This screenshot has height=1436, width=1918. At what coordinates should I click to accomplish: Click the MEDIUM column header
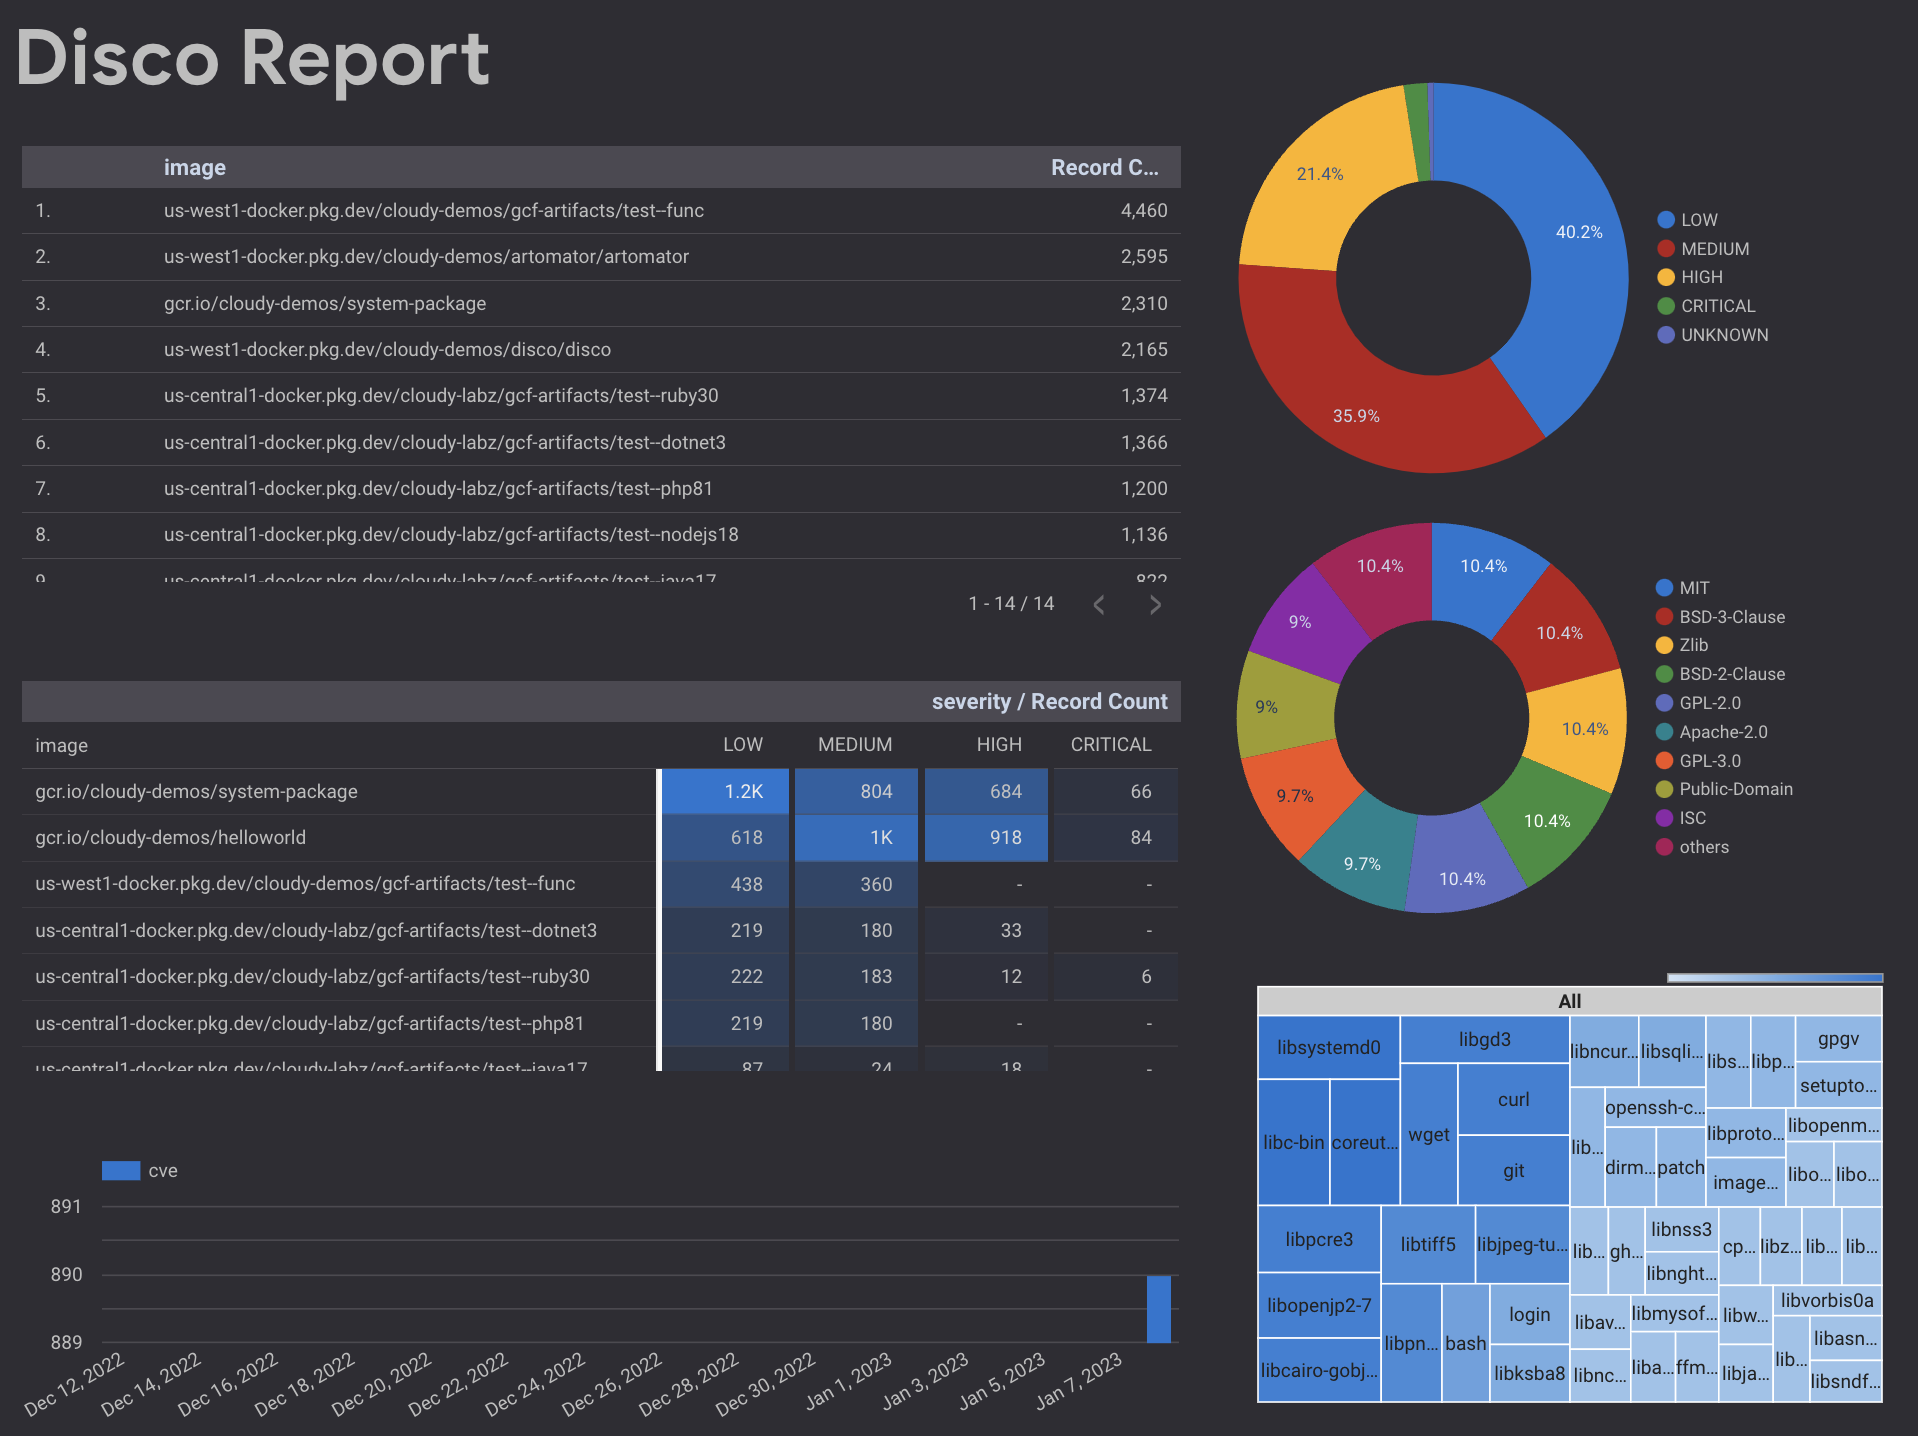pos(855,744)
